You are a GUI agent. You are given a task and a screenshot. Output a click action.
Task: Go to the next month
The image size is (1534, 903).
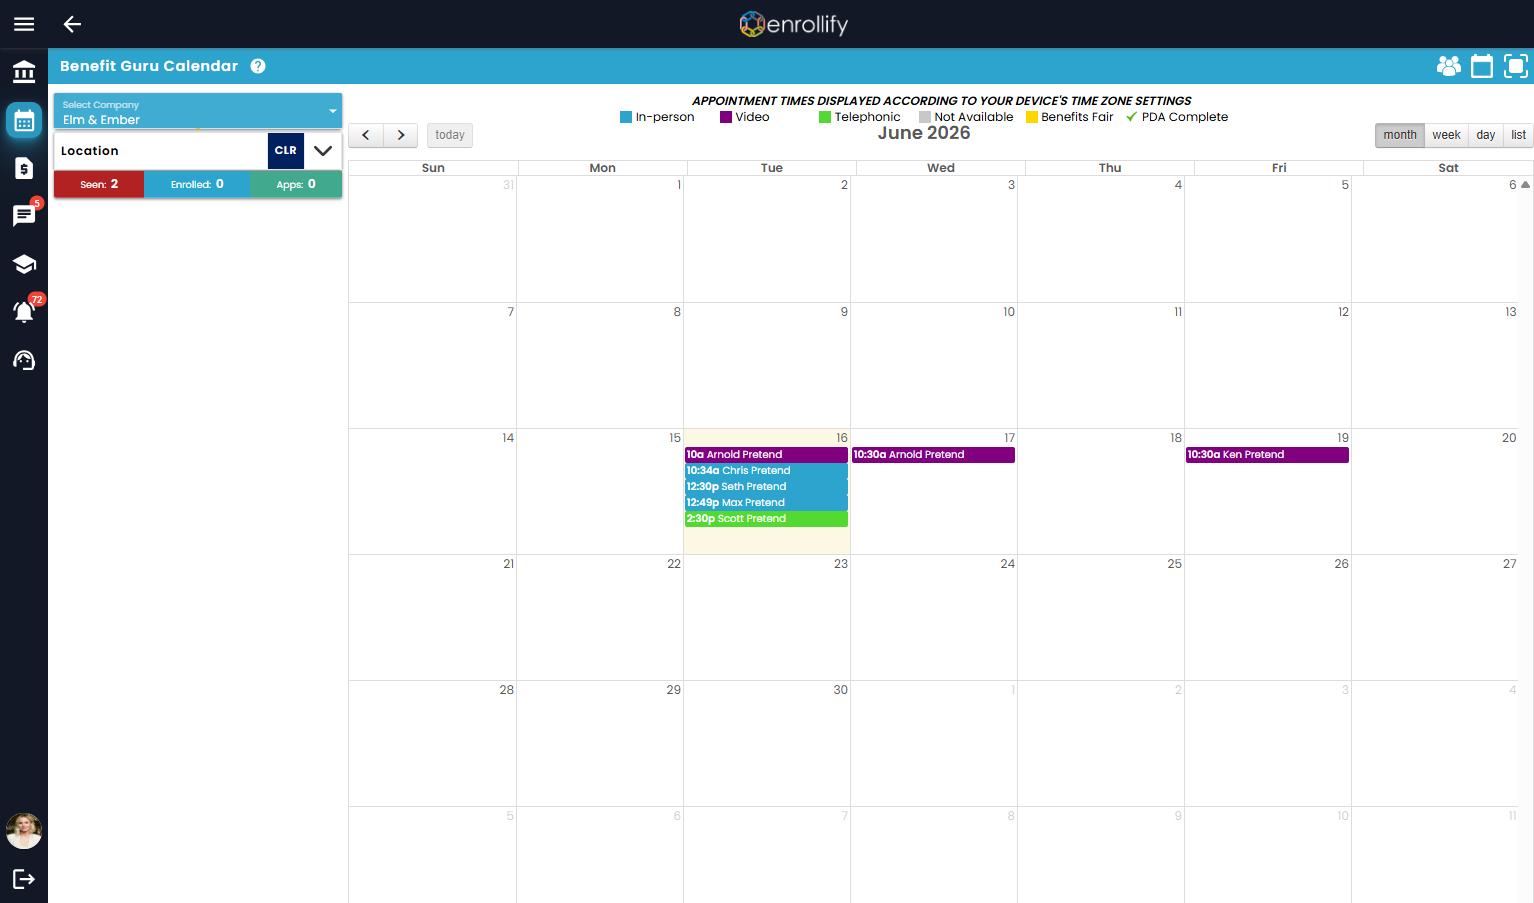click(401, 135)
